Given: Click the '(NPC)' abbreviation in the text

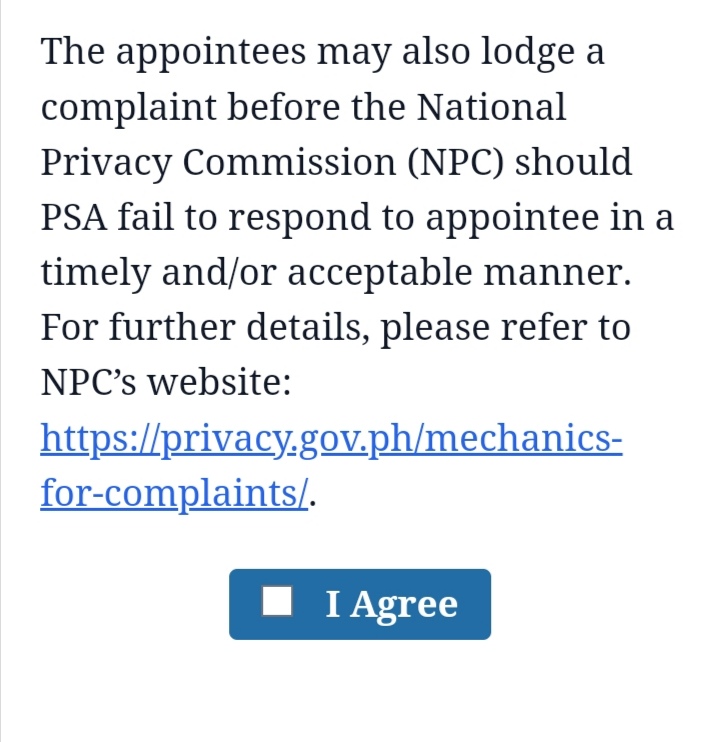Looking at the screenshot, I should pos(456,163).
